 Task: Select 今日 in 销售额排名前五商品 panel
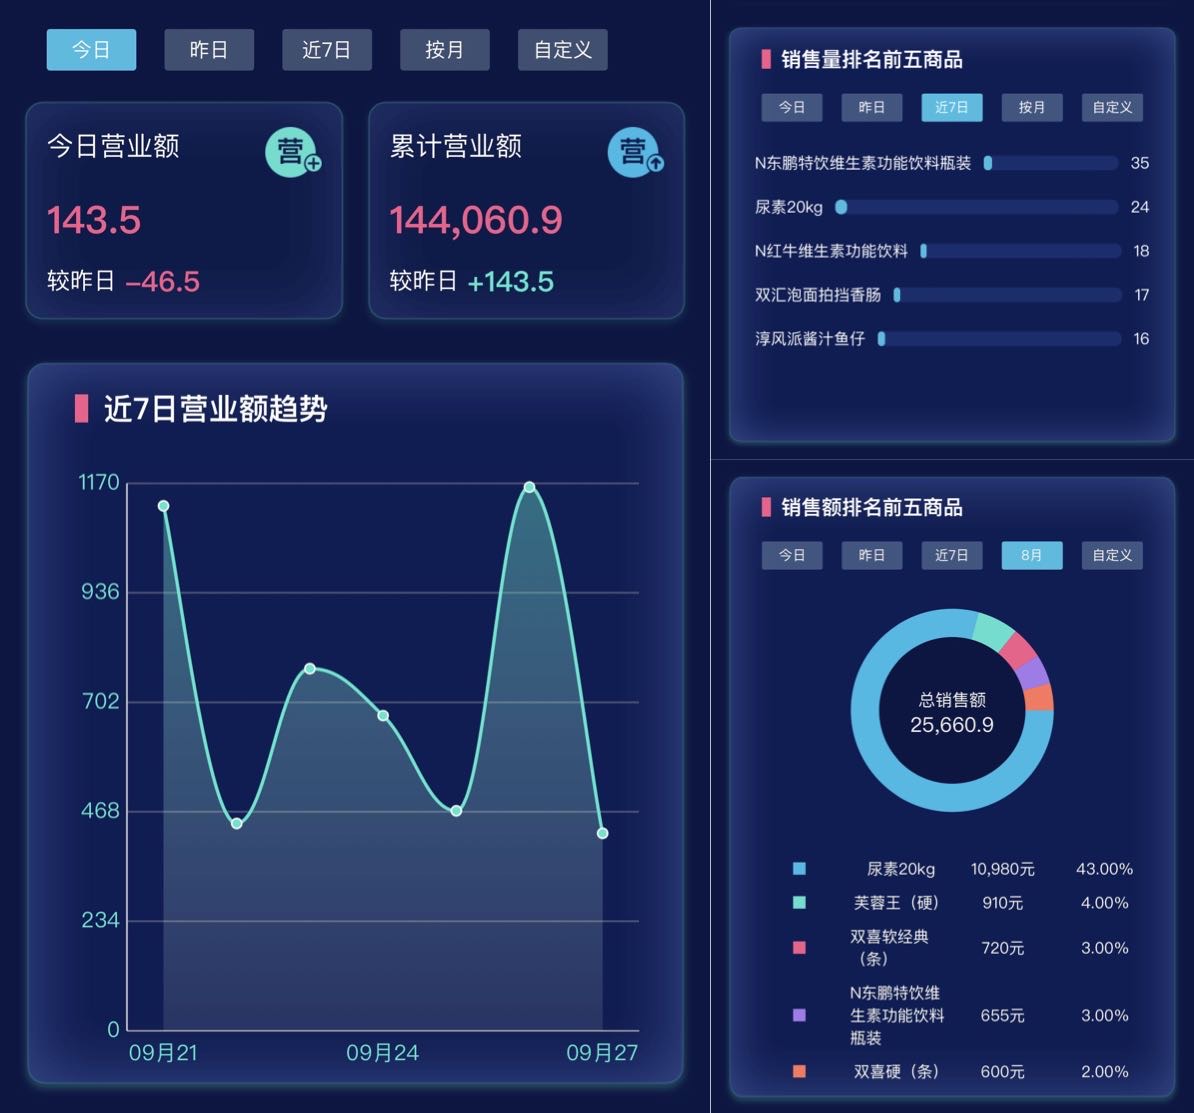click(x=792, y=555)
